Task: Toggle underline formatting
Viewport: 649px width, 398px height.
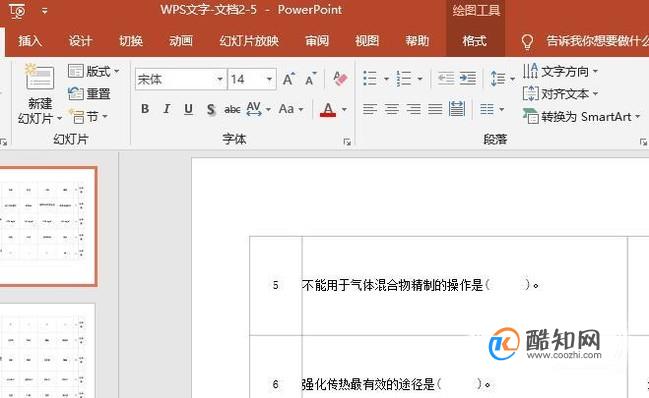Action: [188, 109]
